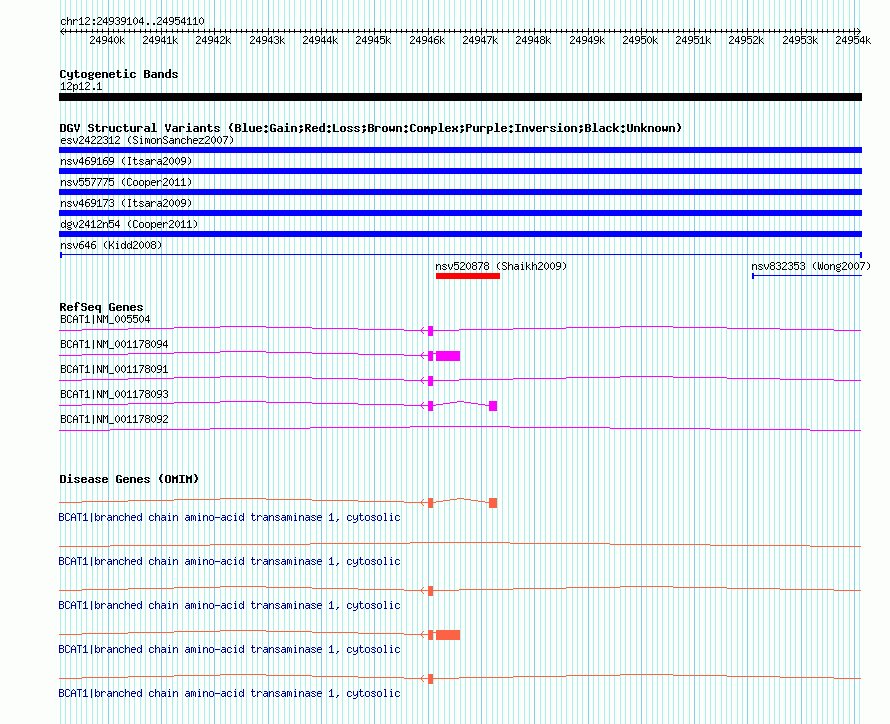Viewport: 890px width, 724px height.
Task: Select the Cytogenetic Bands track heading
Action: tap(119, 74)
